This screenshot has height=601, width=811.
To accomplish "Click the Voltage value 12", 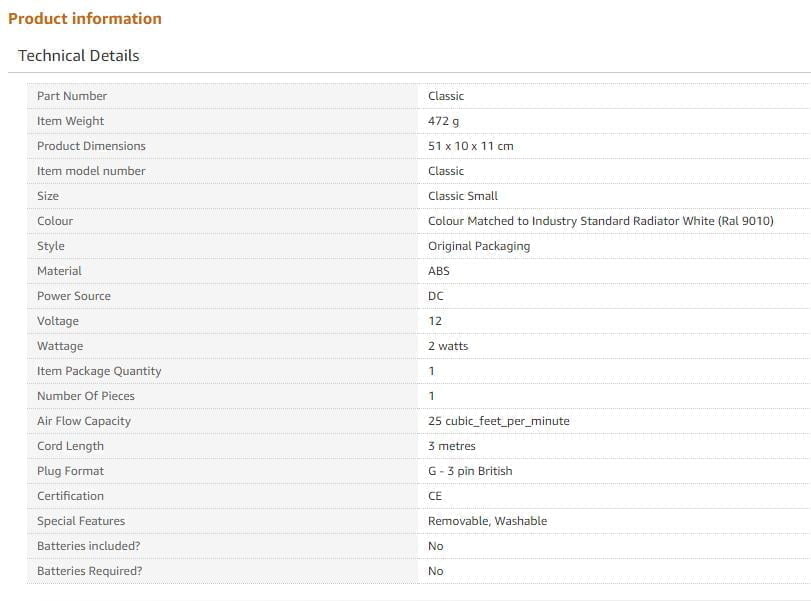I will pyautogui.click(x=435, y=321).
